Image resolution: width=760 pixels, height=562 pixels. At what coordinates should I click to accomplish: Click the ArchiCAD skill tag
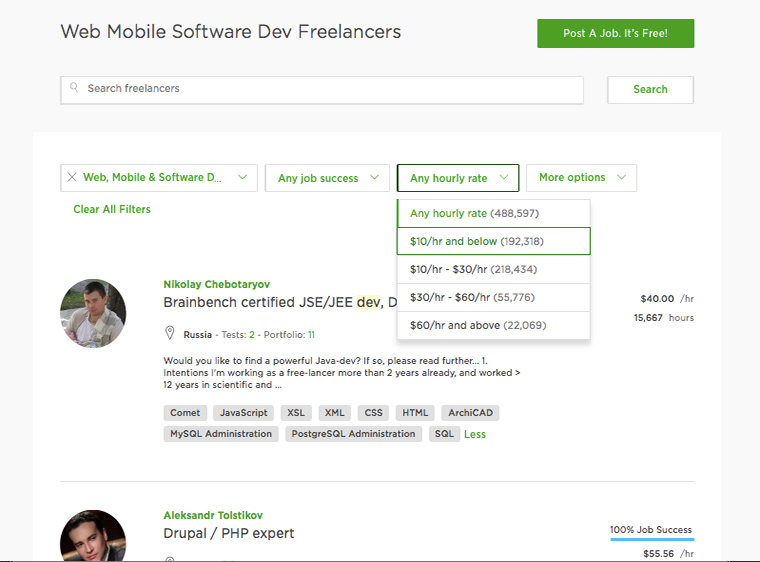tap(470, 413)
